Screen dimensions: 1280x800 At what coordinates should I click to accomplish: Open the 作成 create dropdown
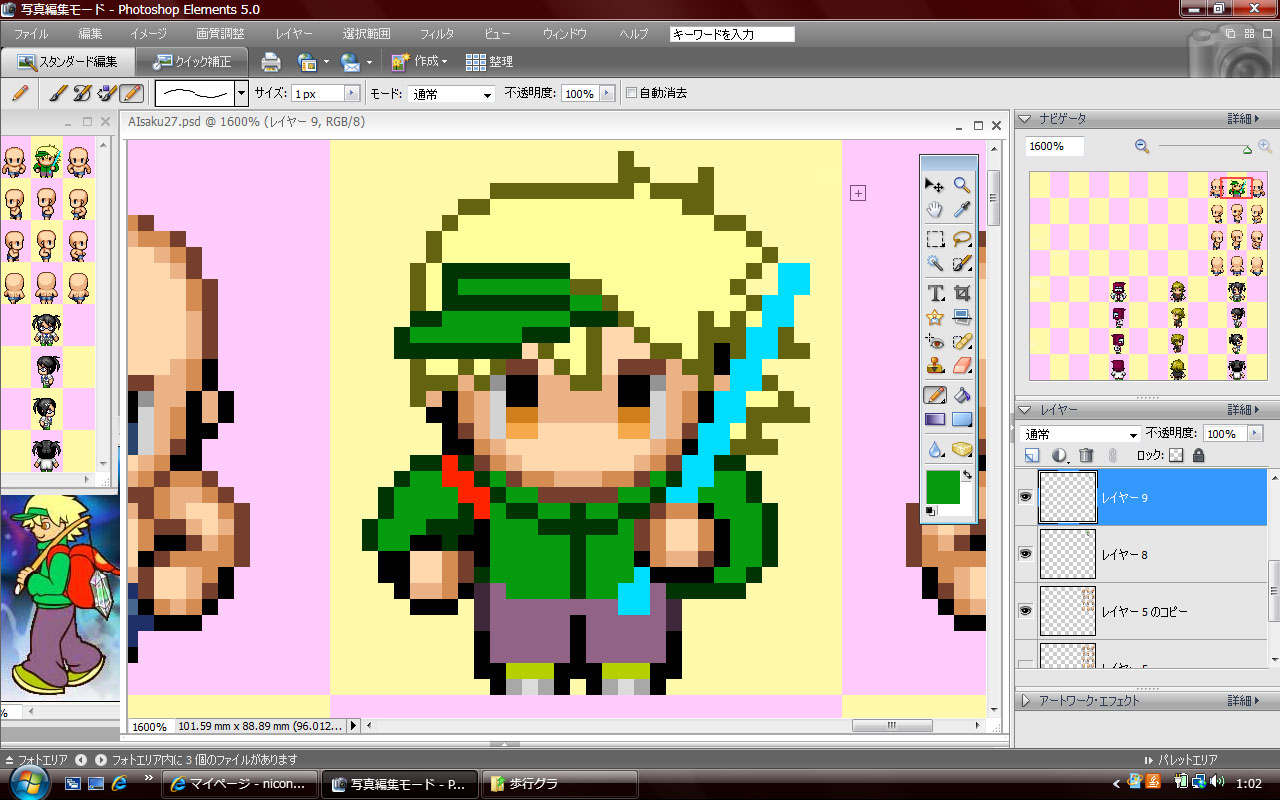click(x=419, y=62)
